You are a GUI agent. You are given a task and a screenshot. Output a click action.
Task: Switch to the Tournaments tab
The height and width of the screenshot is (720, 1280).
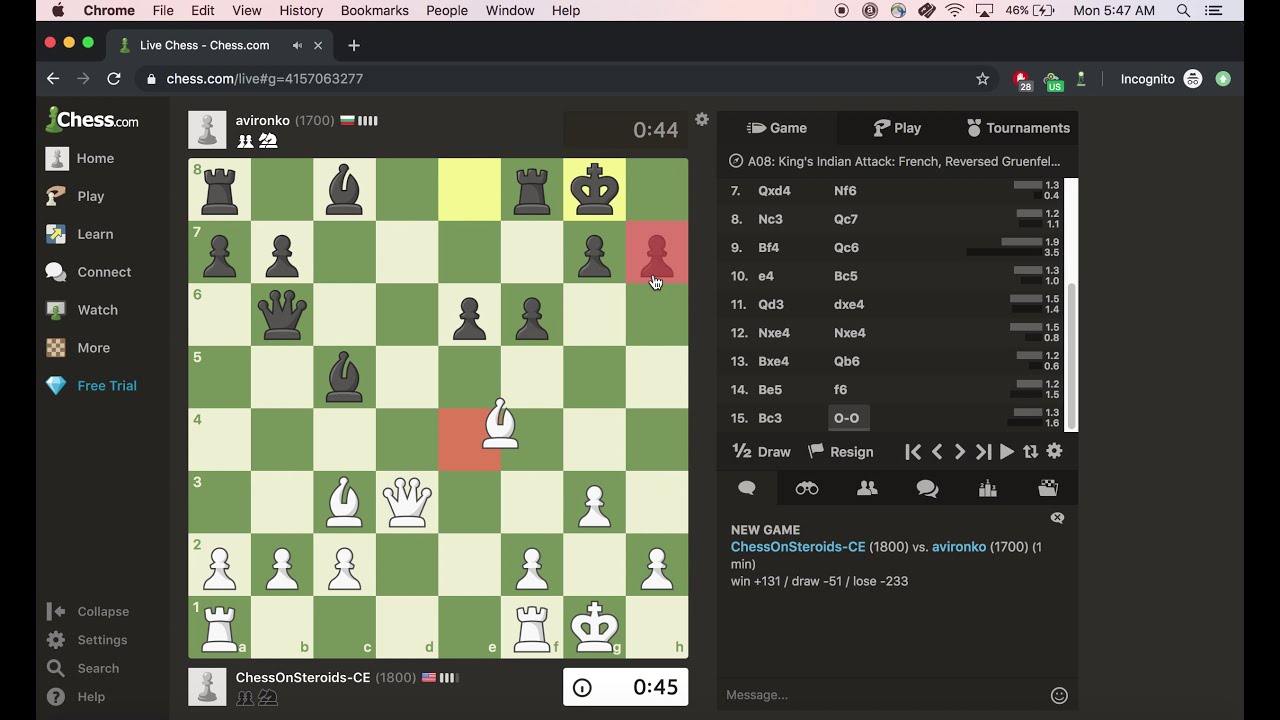pos(1018,128)
